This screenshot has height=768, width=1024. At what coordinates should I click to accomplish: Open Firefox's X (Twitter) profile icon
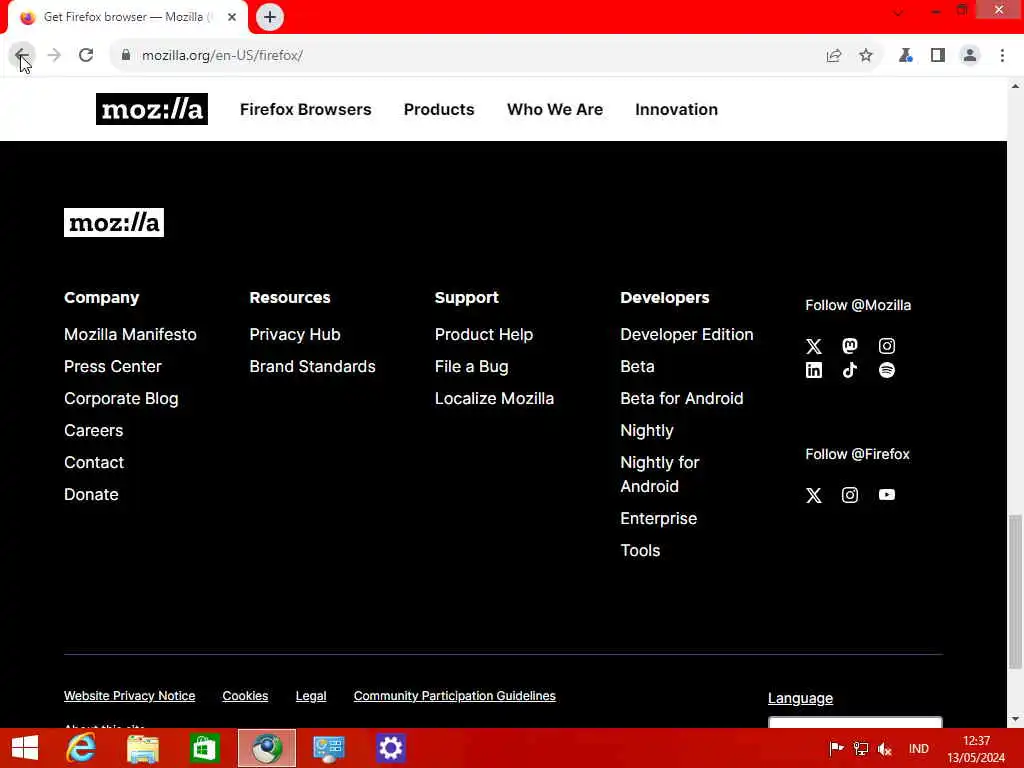click(814, 495)
